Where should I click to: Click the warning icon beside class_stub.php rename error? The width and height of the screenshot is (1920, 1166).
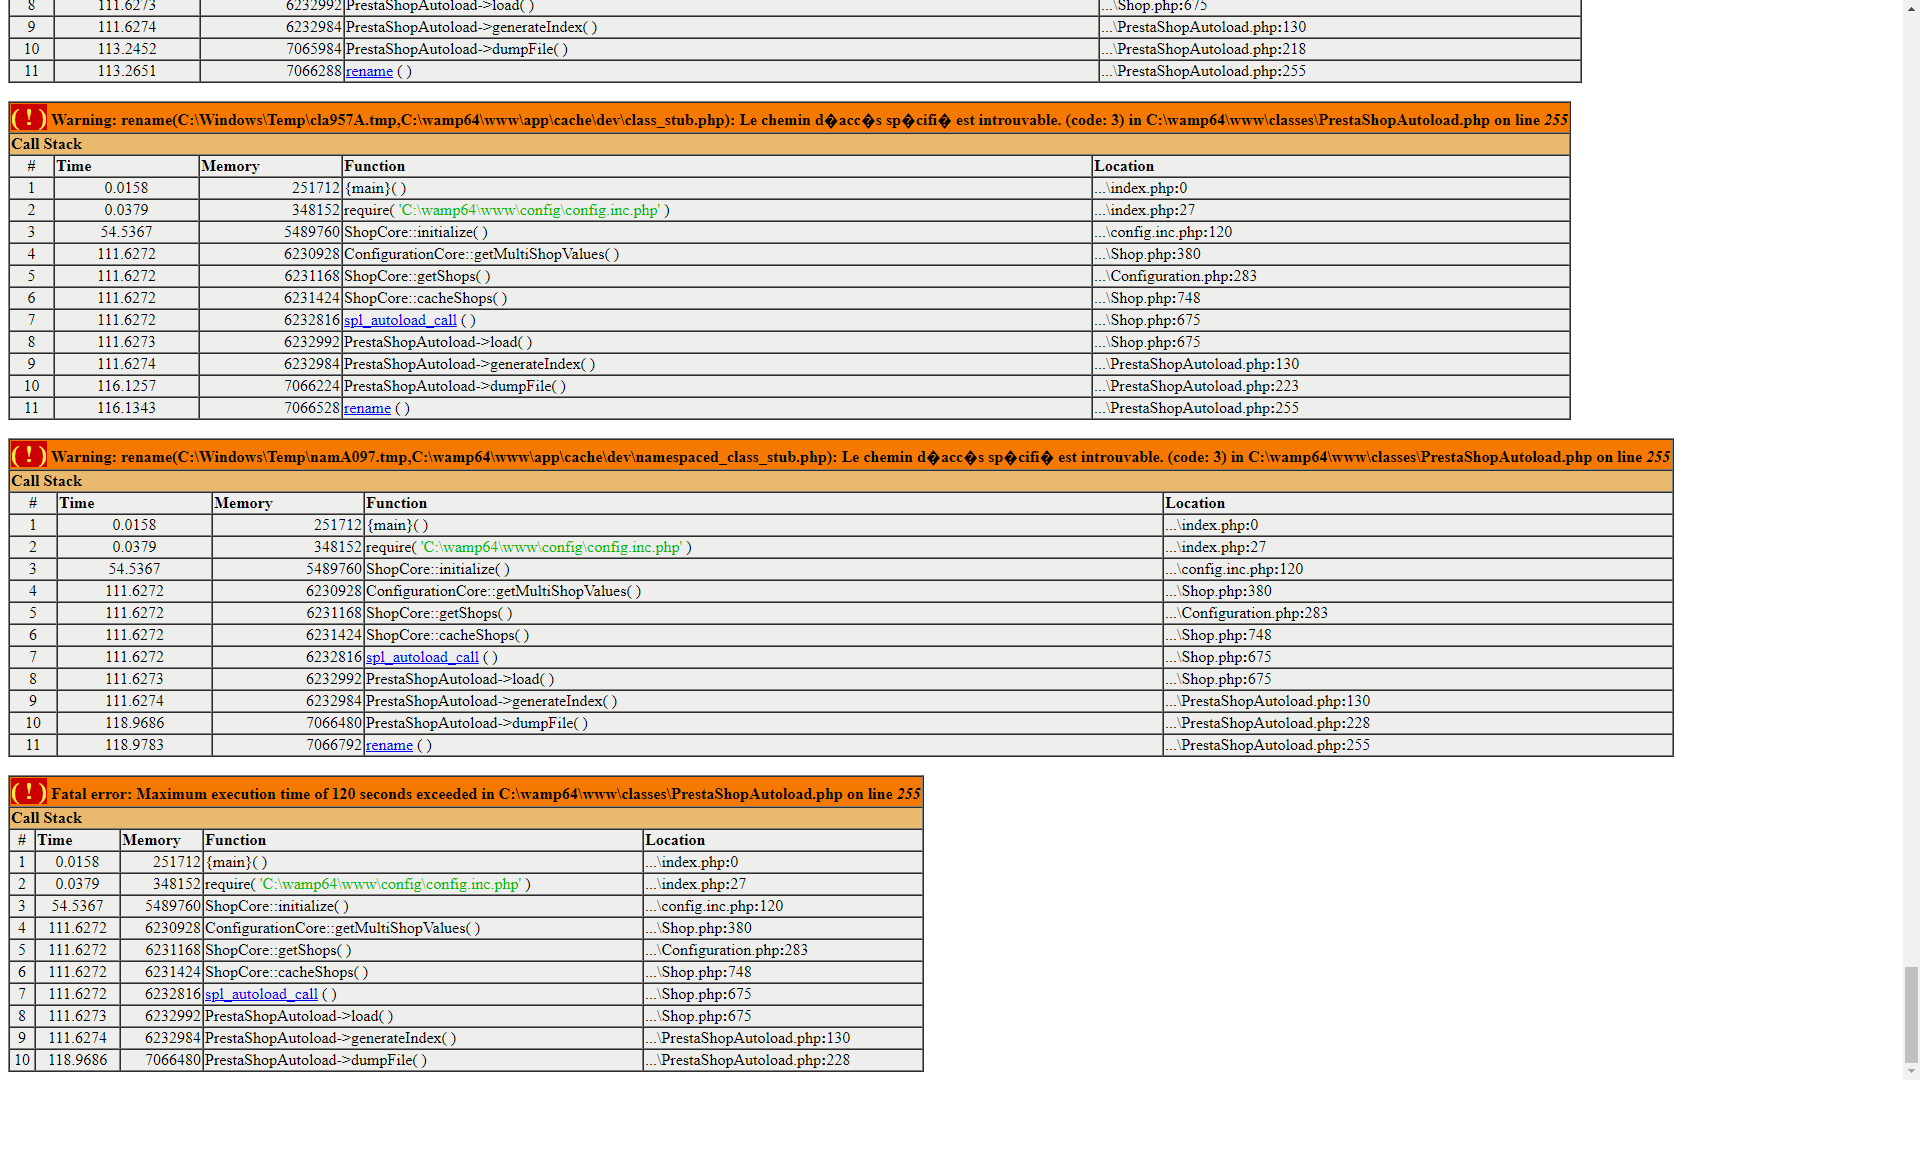[x=28, y=119]
